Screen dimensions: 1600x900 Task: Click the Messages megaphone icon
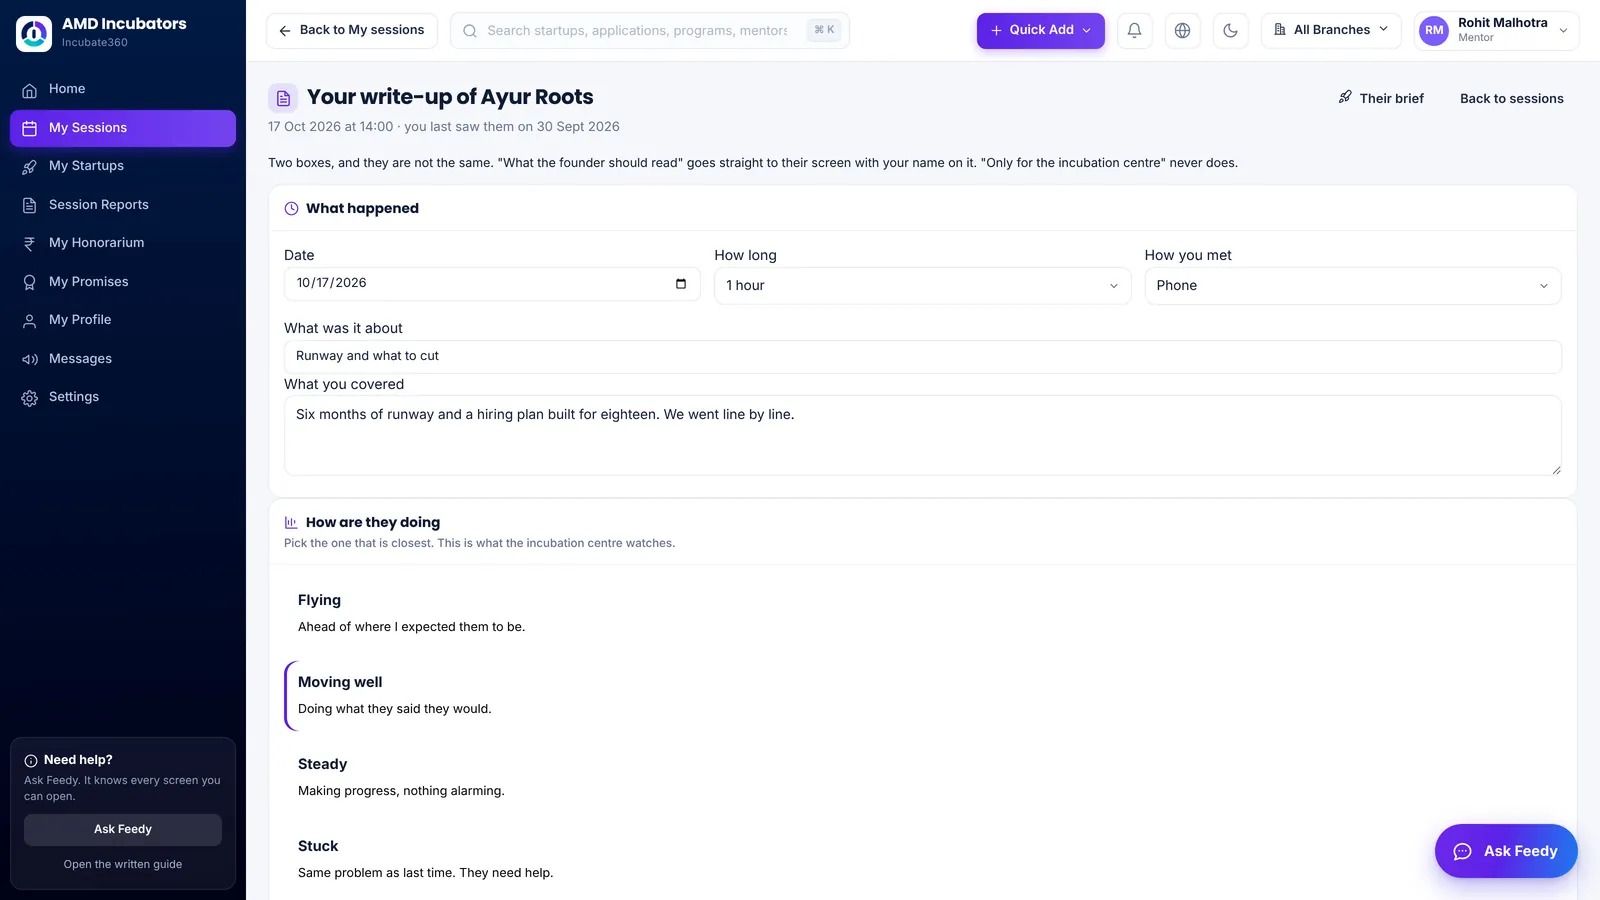pos(30,359)
